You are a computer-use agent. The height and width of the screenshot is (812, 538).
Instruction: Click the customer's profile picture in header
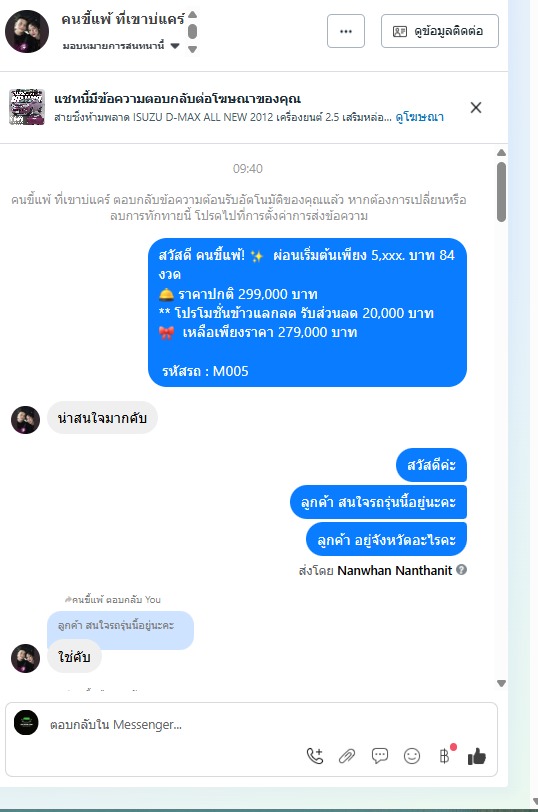(x=27, y=31)
